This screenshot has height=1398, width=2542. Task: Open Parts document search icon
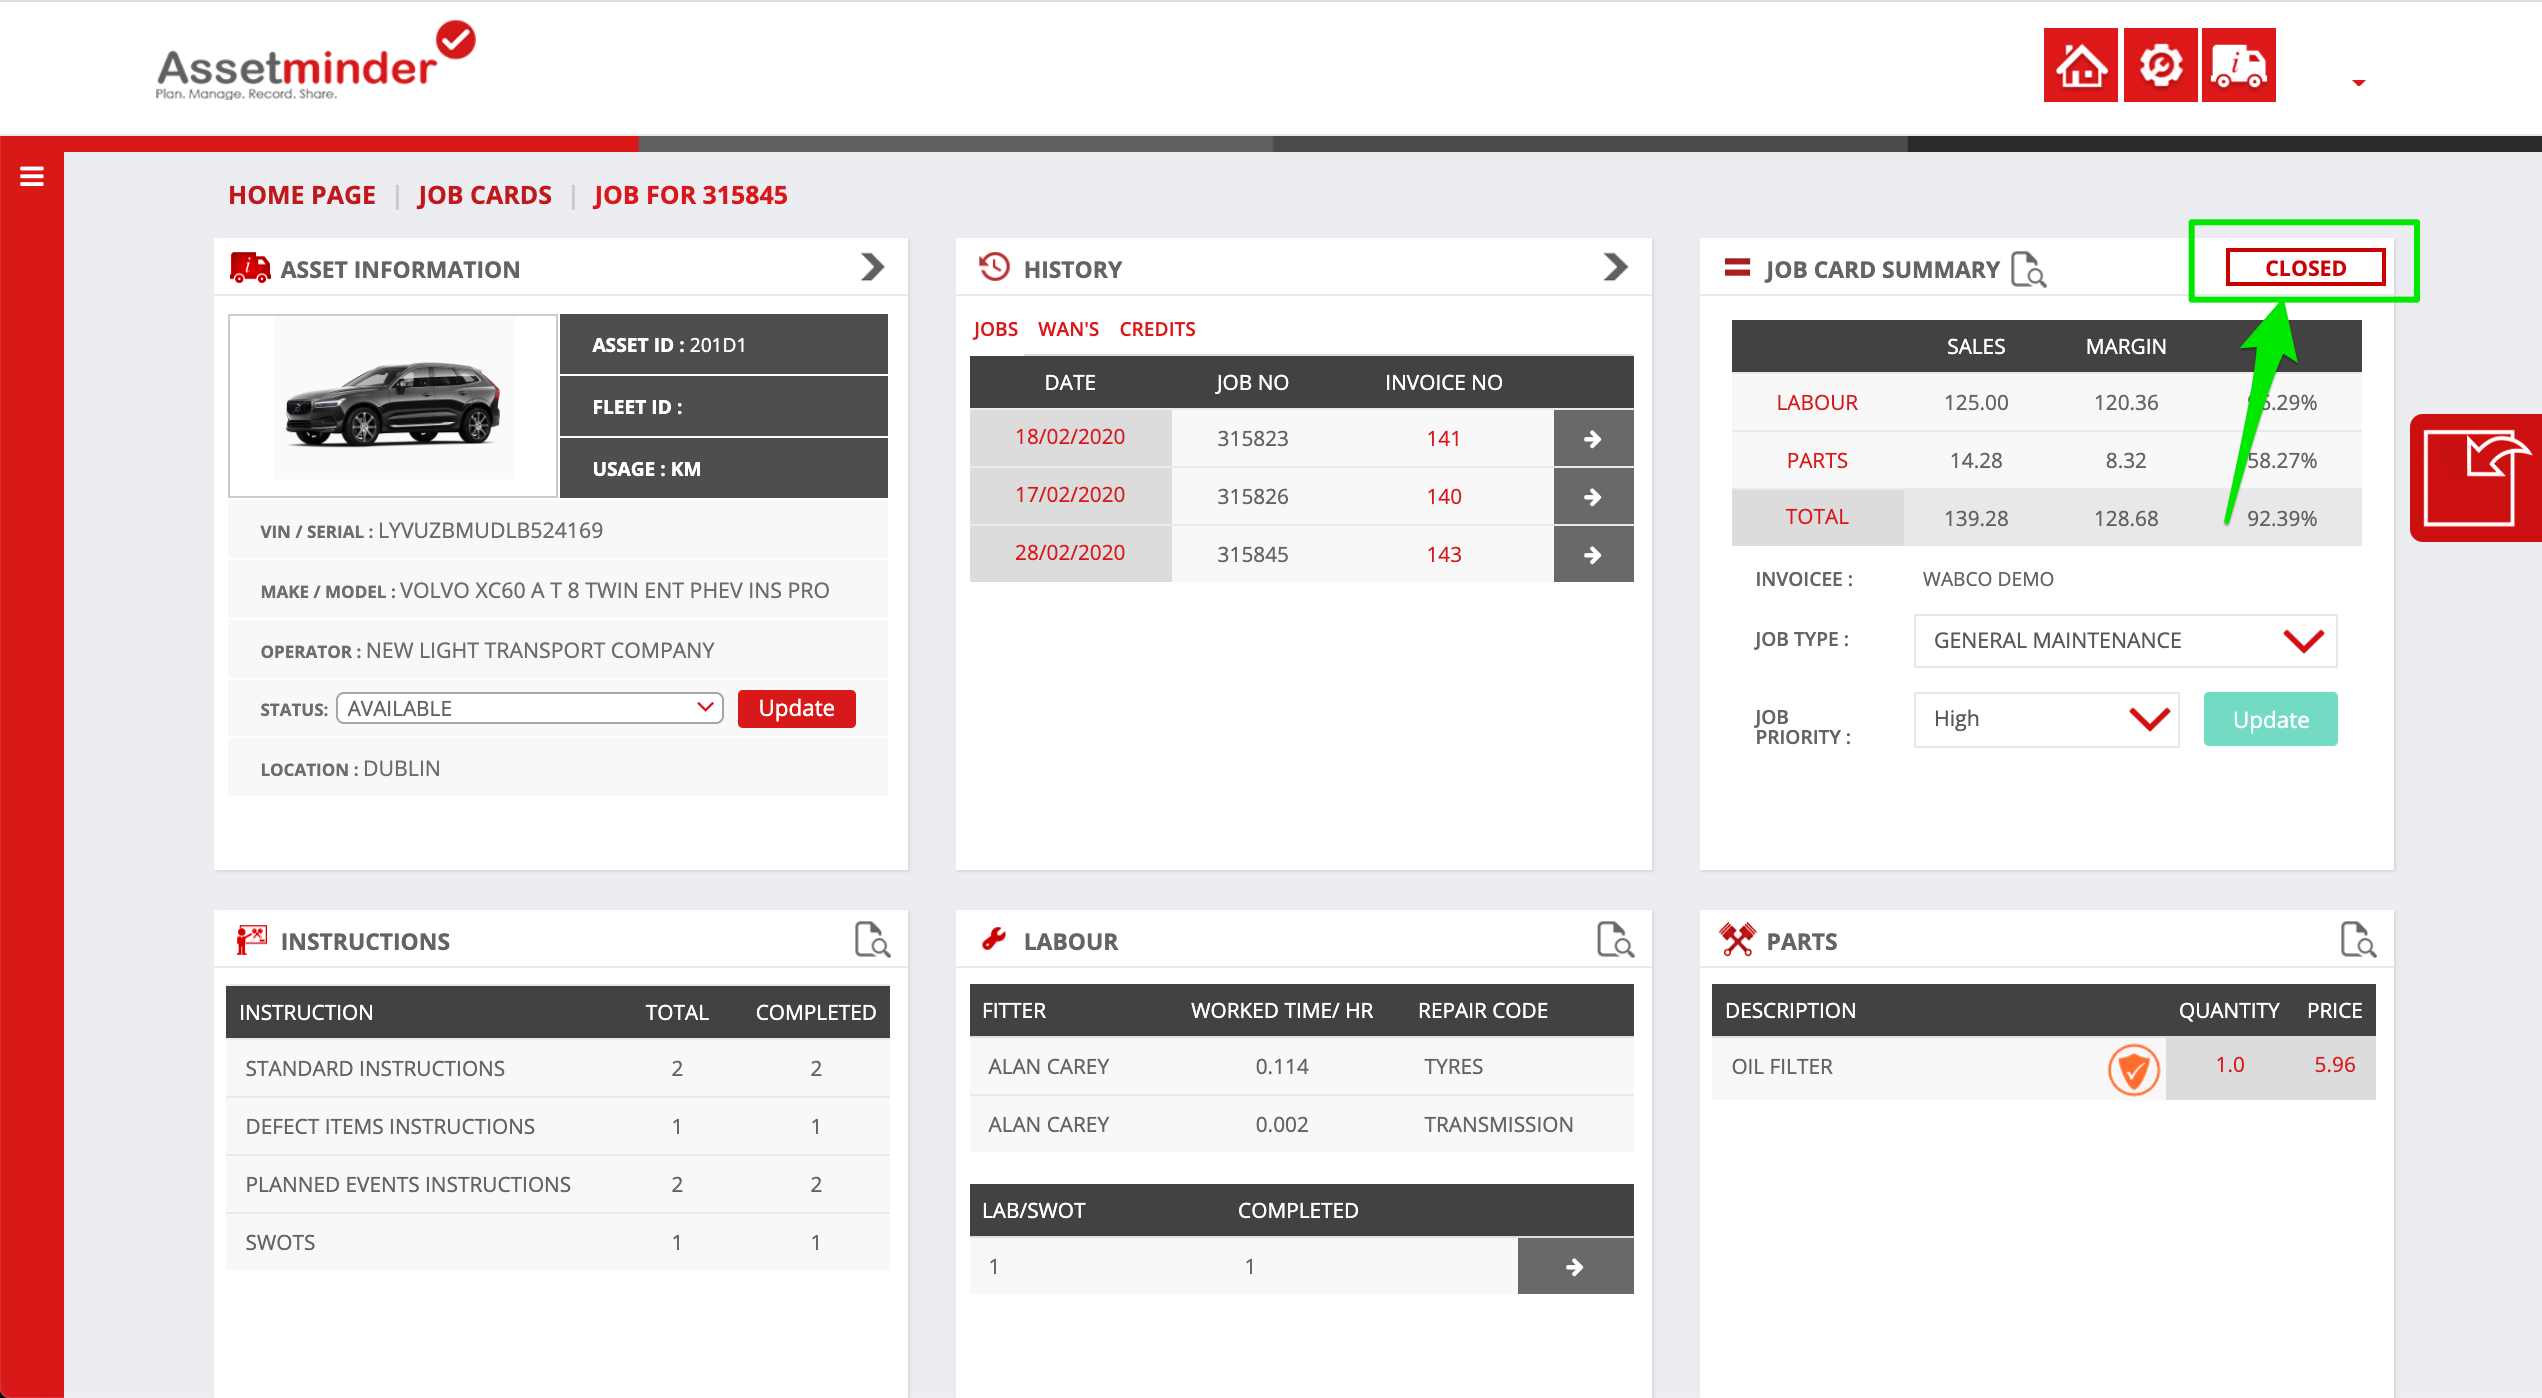2358,940
